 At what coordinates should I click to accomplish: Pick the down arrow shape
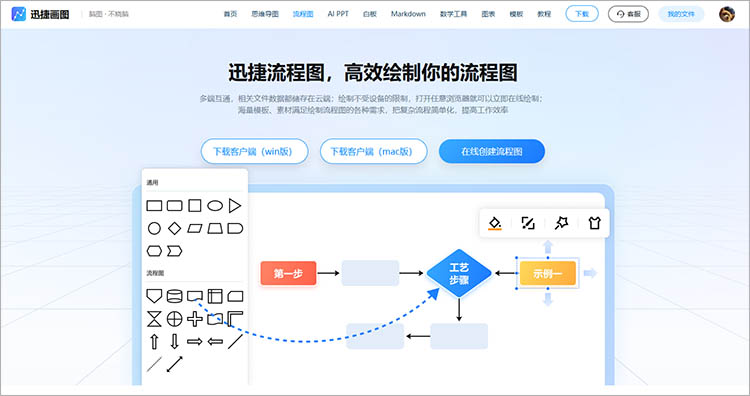point(175,341)
